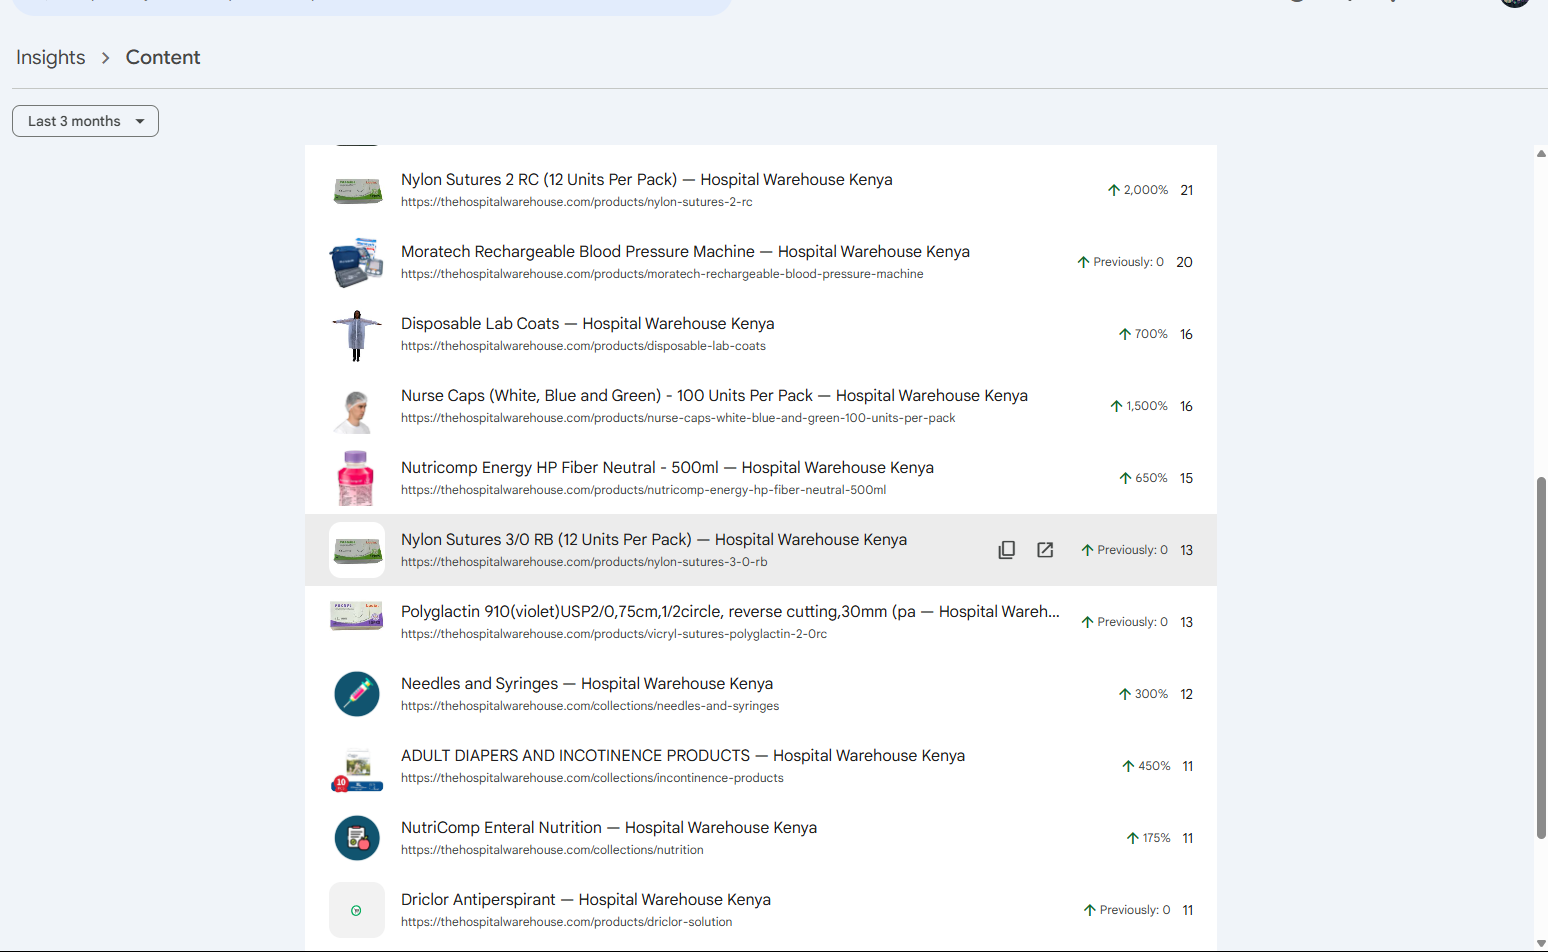Click the Needles and Syringes collection icon
The width and height of the screenshot is (1548, 952).
coord(357,694)
